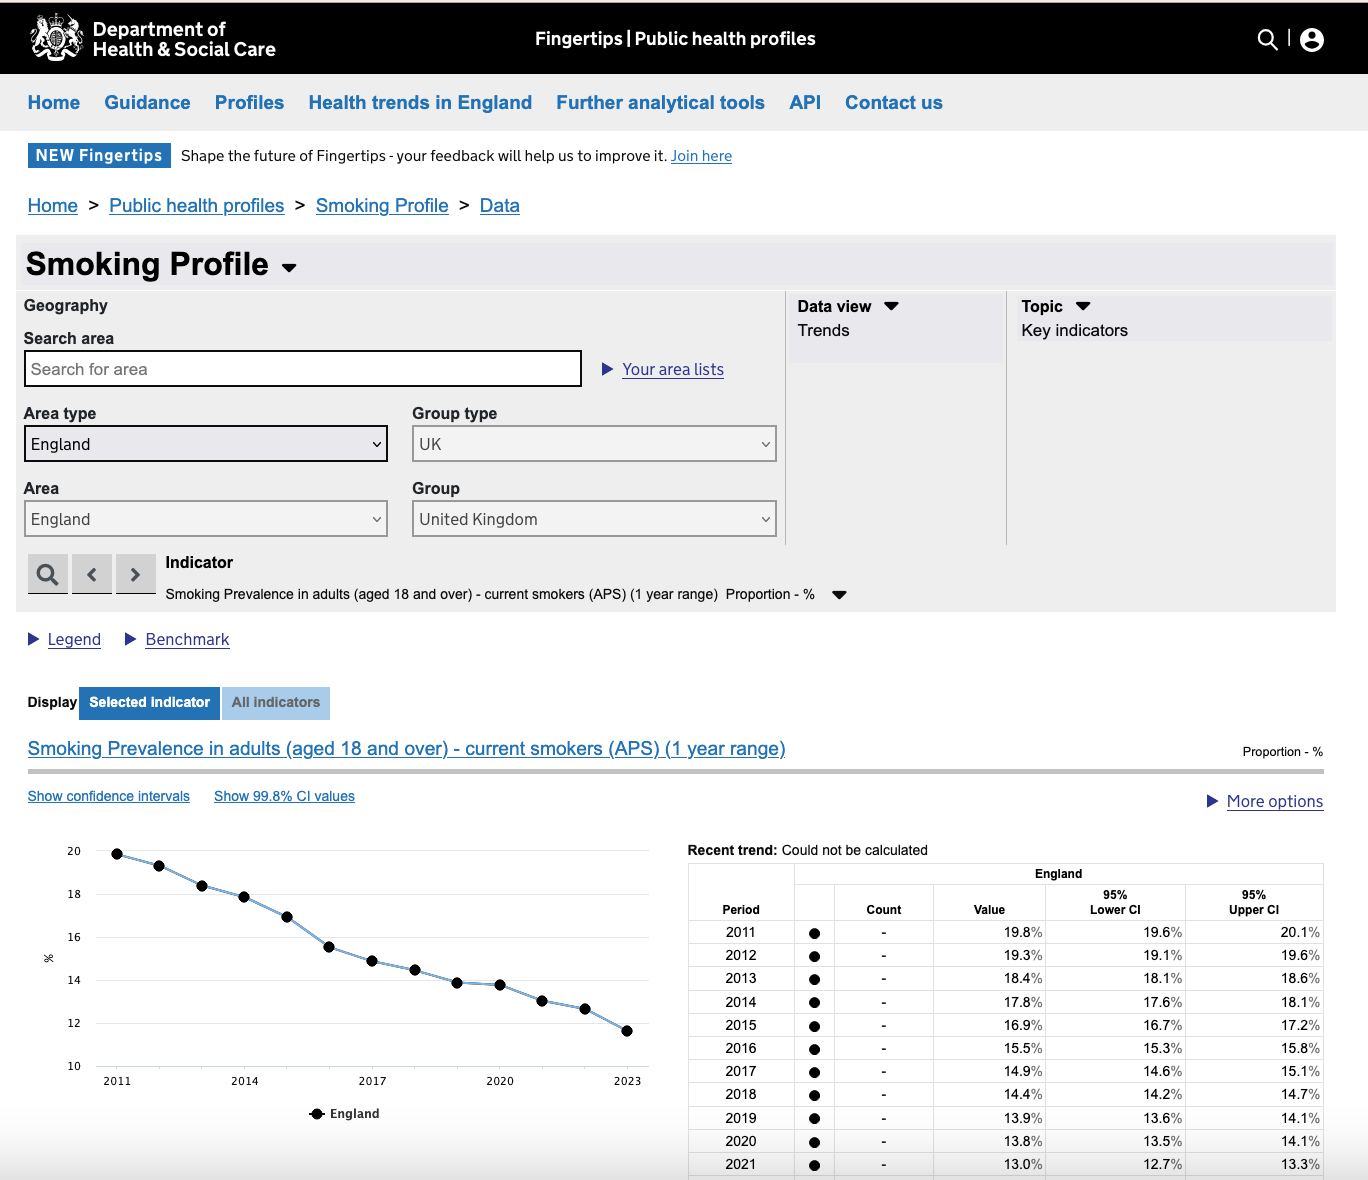Click the Join here feedback link

click(x=701, y=155)
